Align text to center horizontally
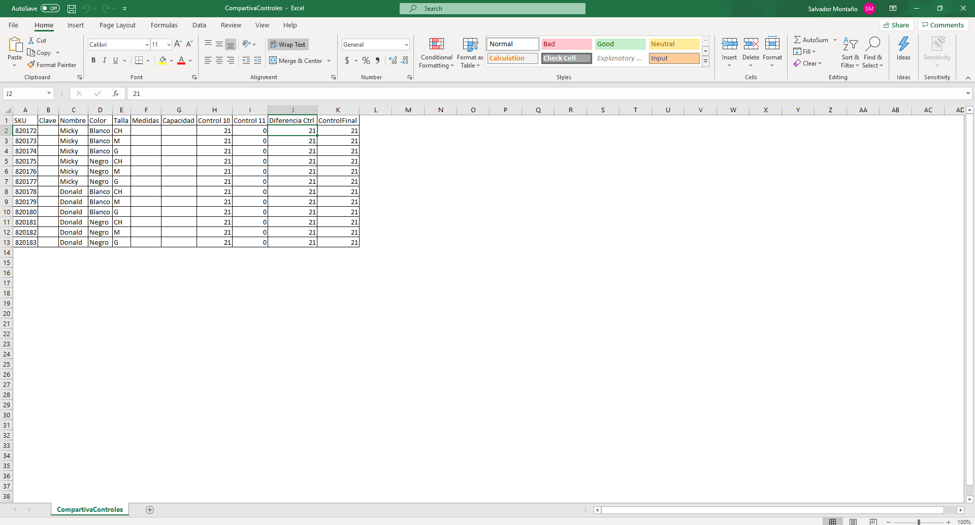Viewport: 975px width, 525px height. click(x=219, y=61)
